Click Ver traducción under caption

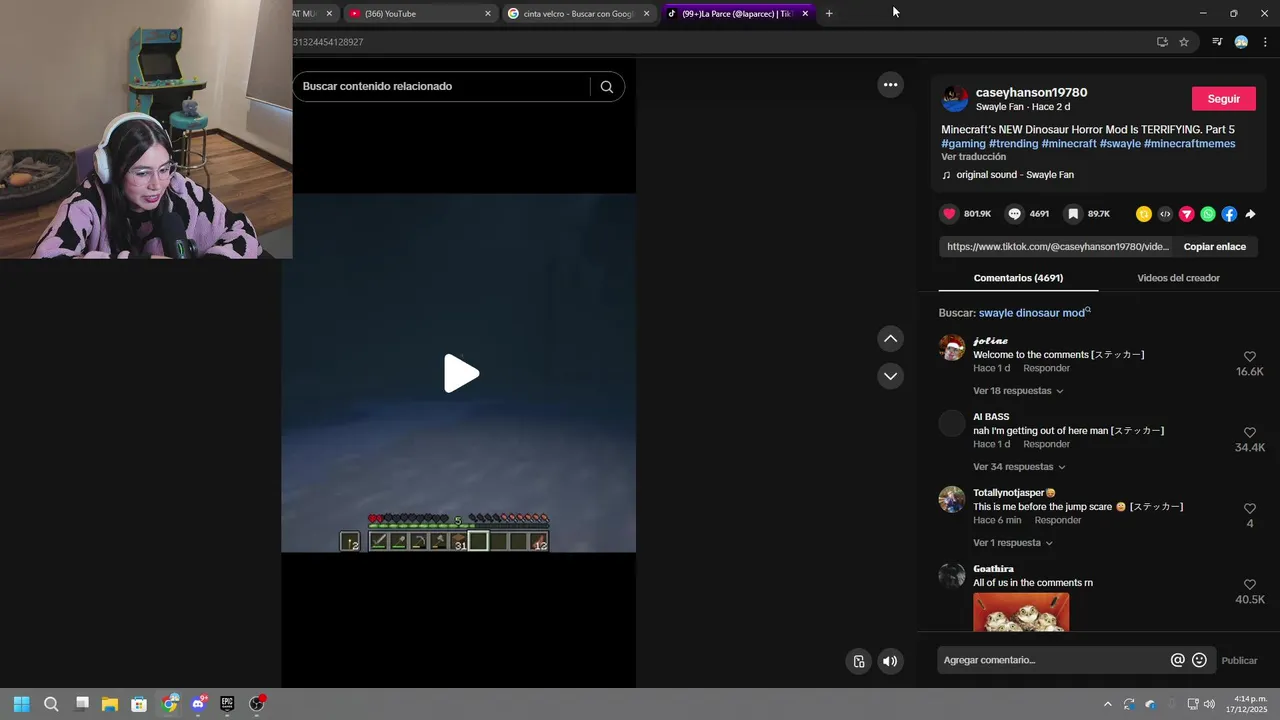point(973,157)
